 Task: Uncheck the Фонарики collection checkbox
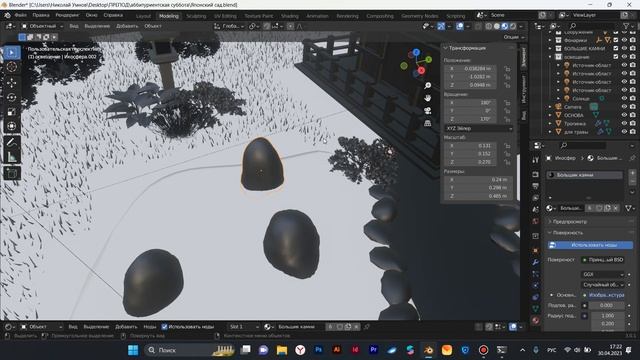click(x=616, y=40)
